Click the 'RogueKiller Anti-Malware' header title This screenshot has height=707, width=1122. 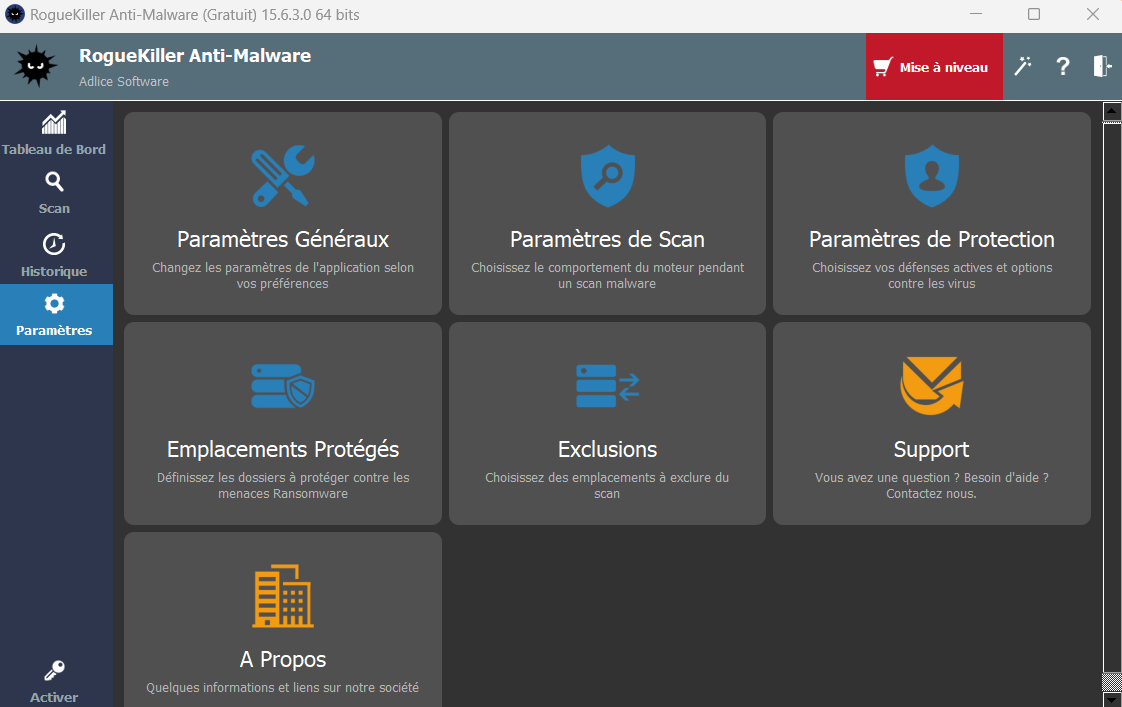[x=195, y=56]
